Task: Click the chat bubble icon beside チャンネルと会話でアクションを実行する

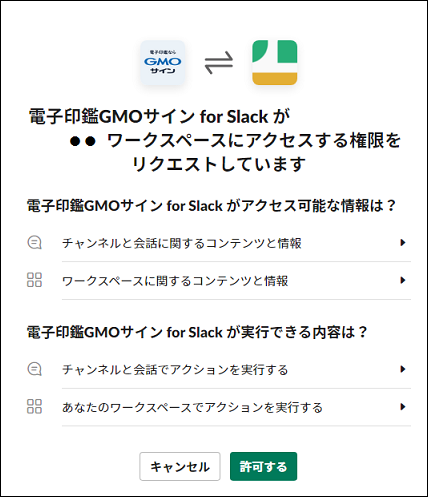Action: tap(34, 369)
